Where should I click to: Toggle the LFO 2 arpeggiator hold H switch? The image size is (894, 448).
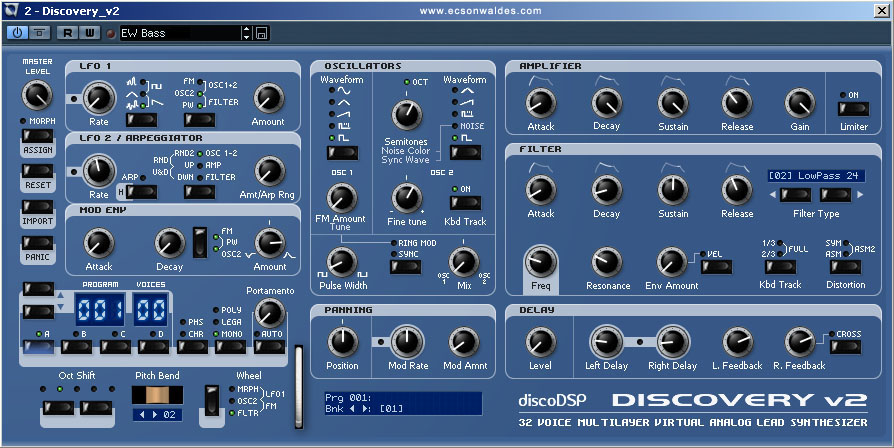(141, 192)
